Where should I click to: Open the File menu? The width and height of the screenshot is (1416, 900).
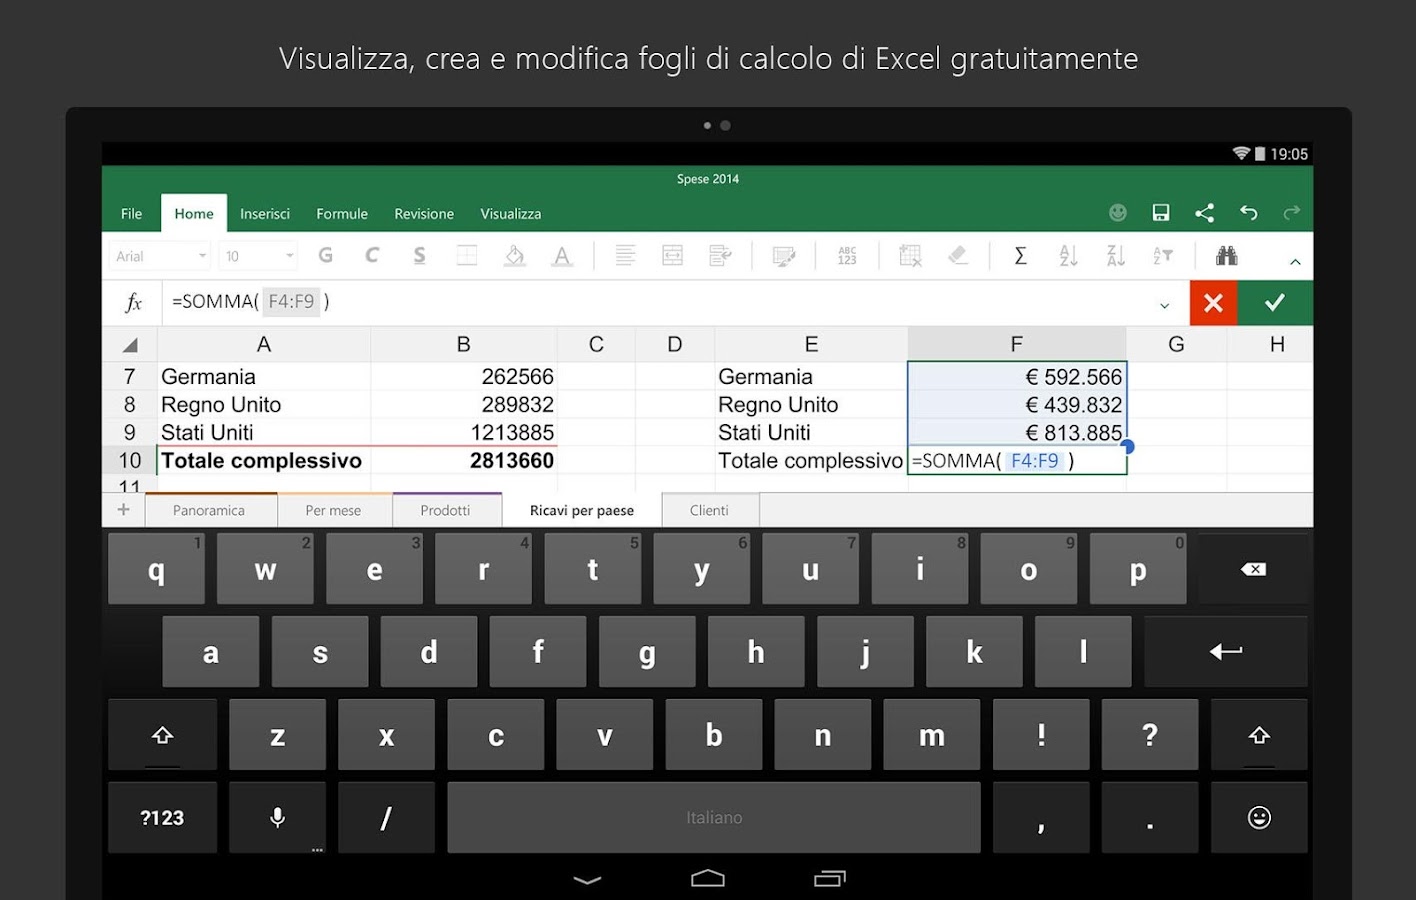131,214
